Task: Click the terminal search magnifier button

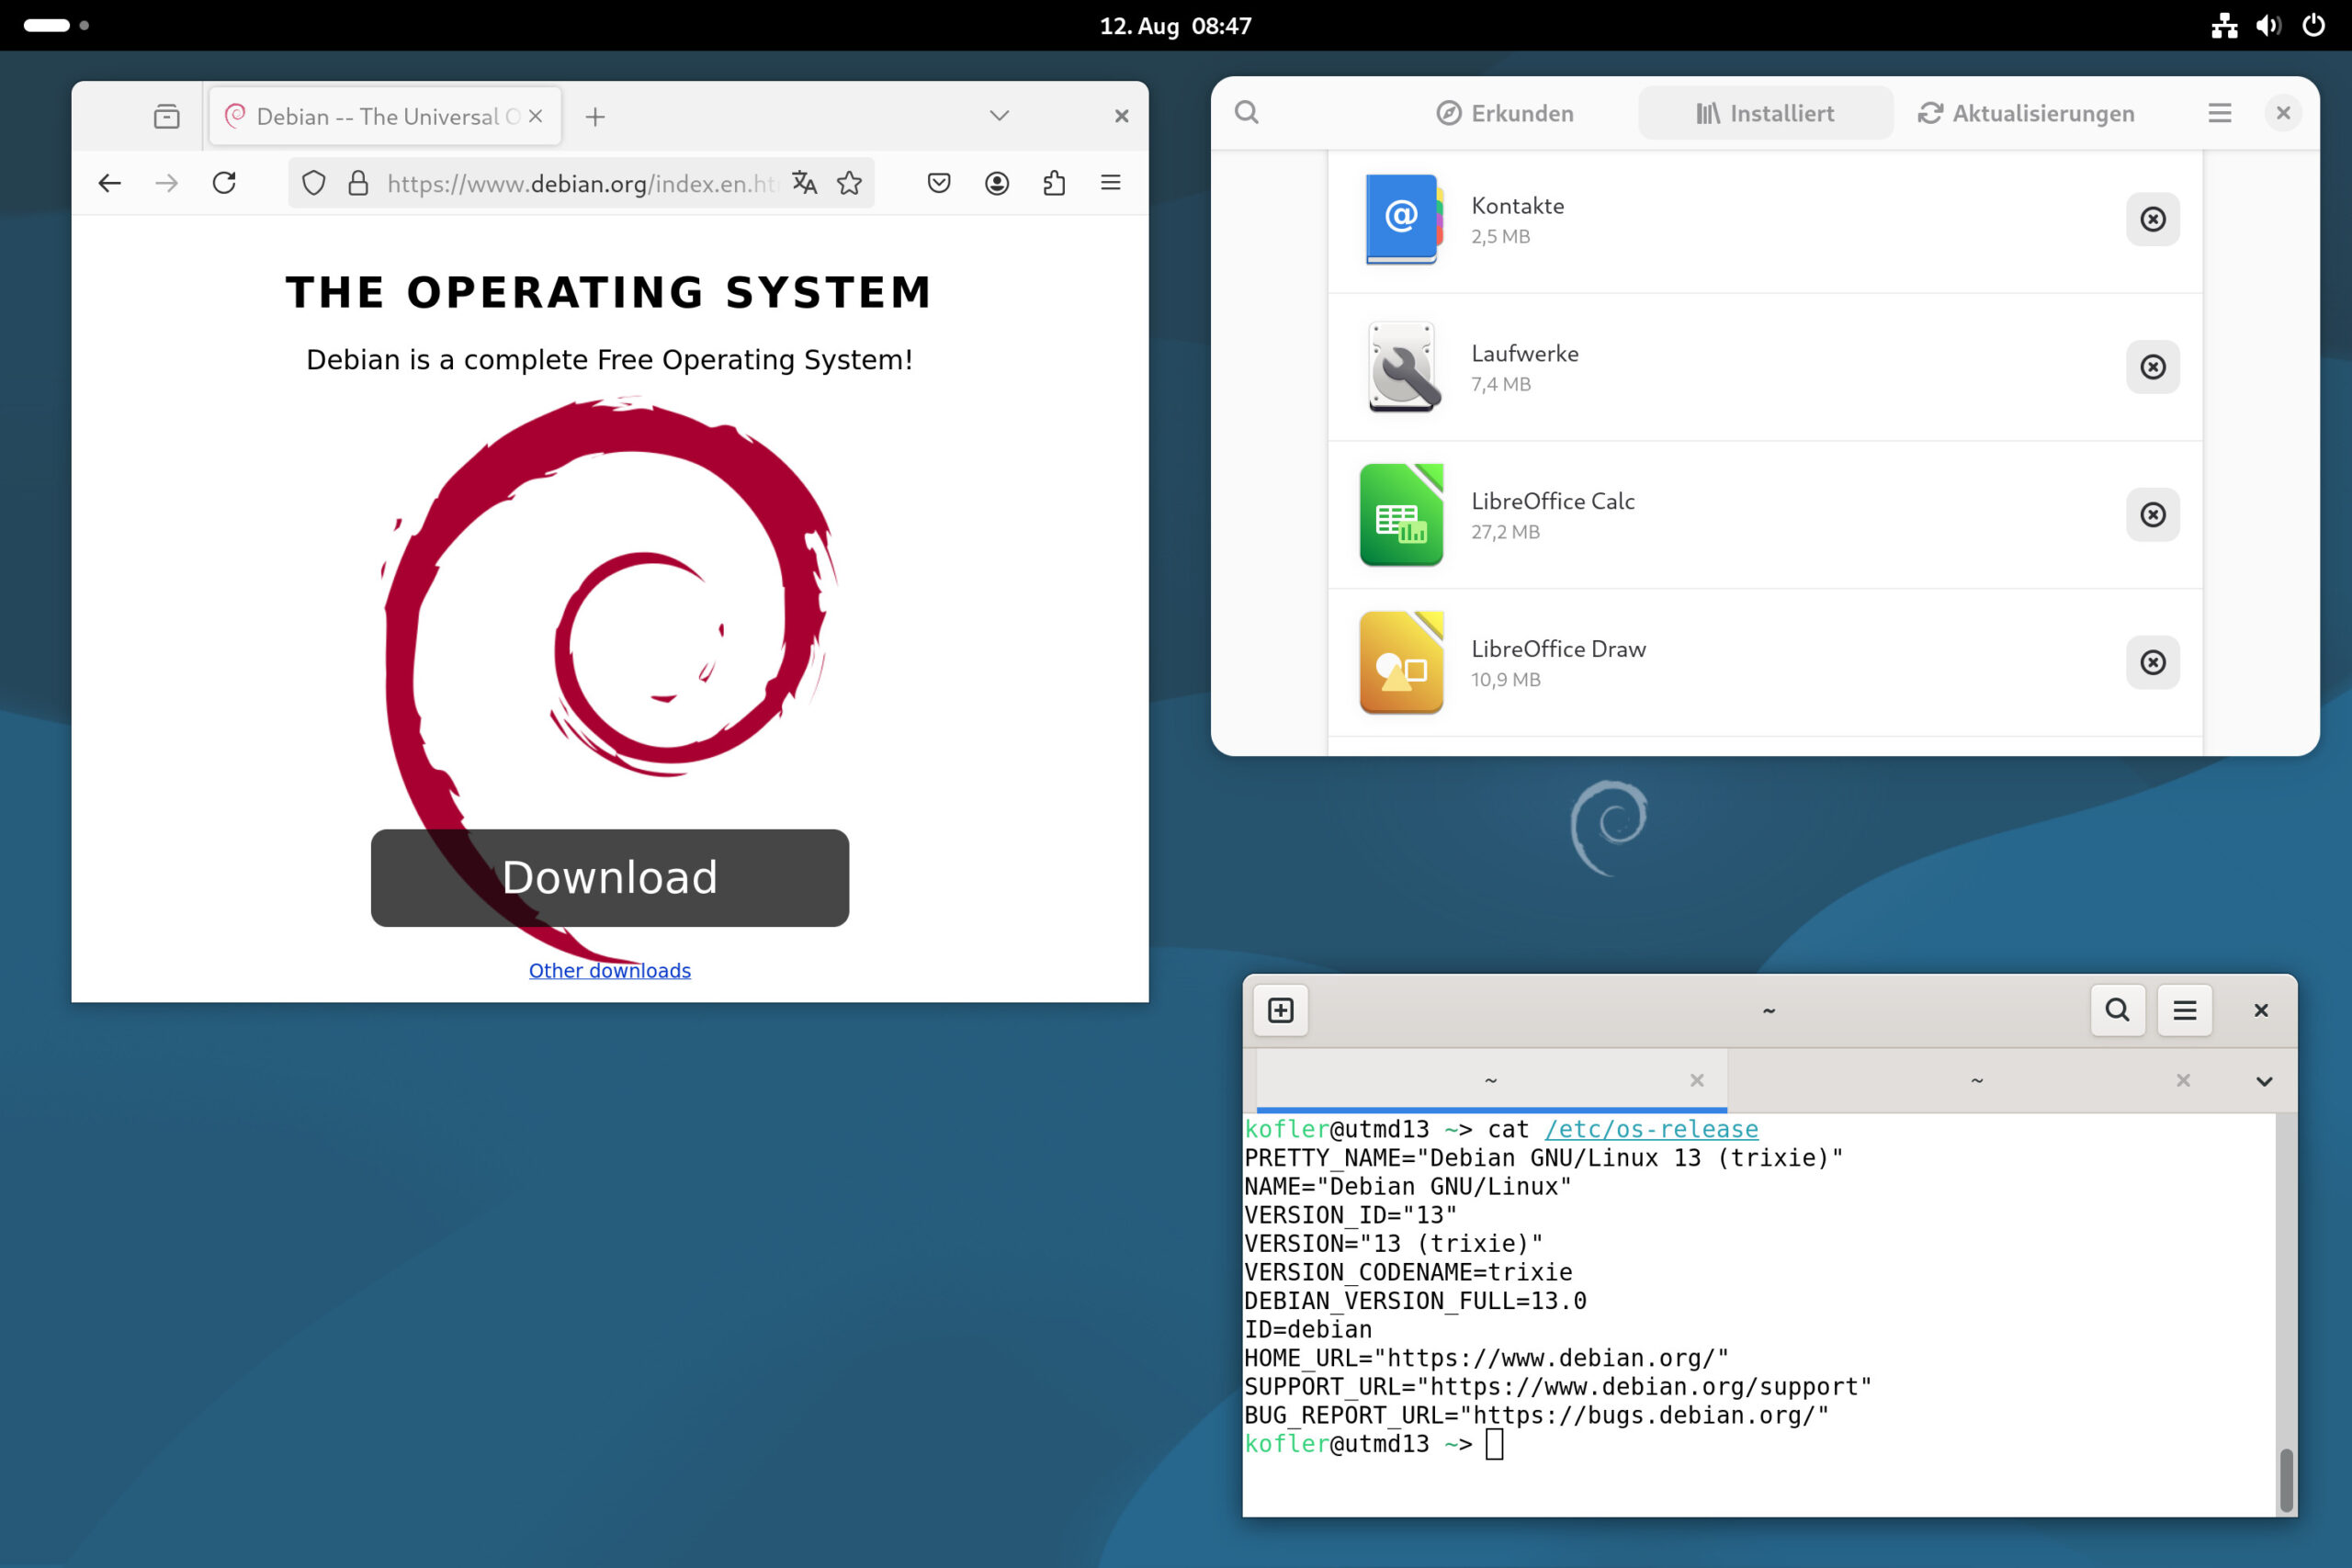Action: tap(2117, 1010)
